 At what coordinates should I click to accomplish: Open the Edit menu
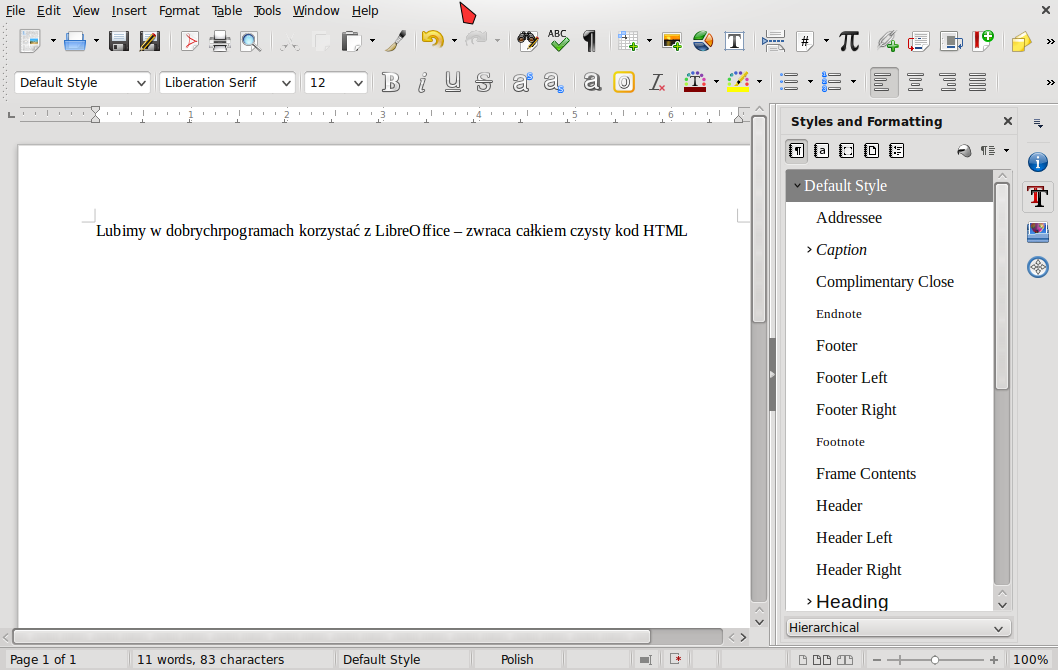[49, 11]
